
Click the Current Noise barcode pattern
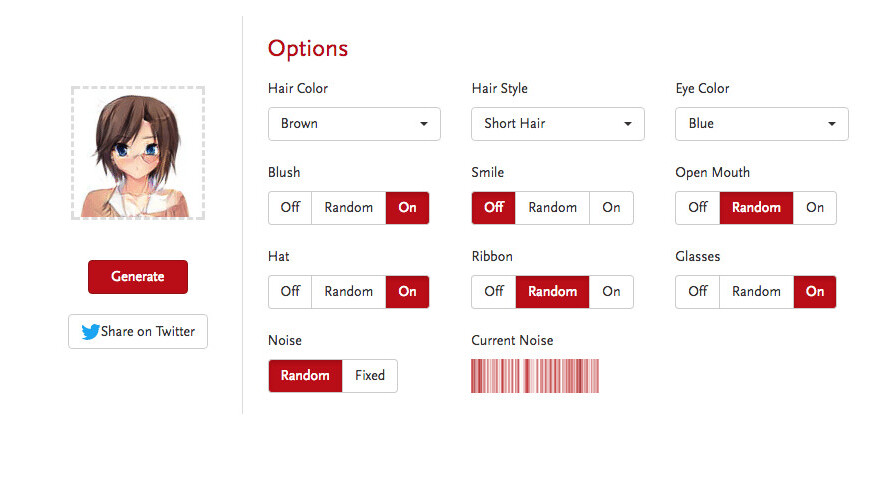[x=535, y=376]
